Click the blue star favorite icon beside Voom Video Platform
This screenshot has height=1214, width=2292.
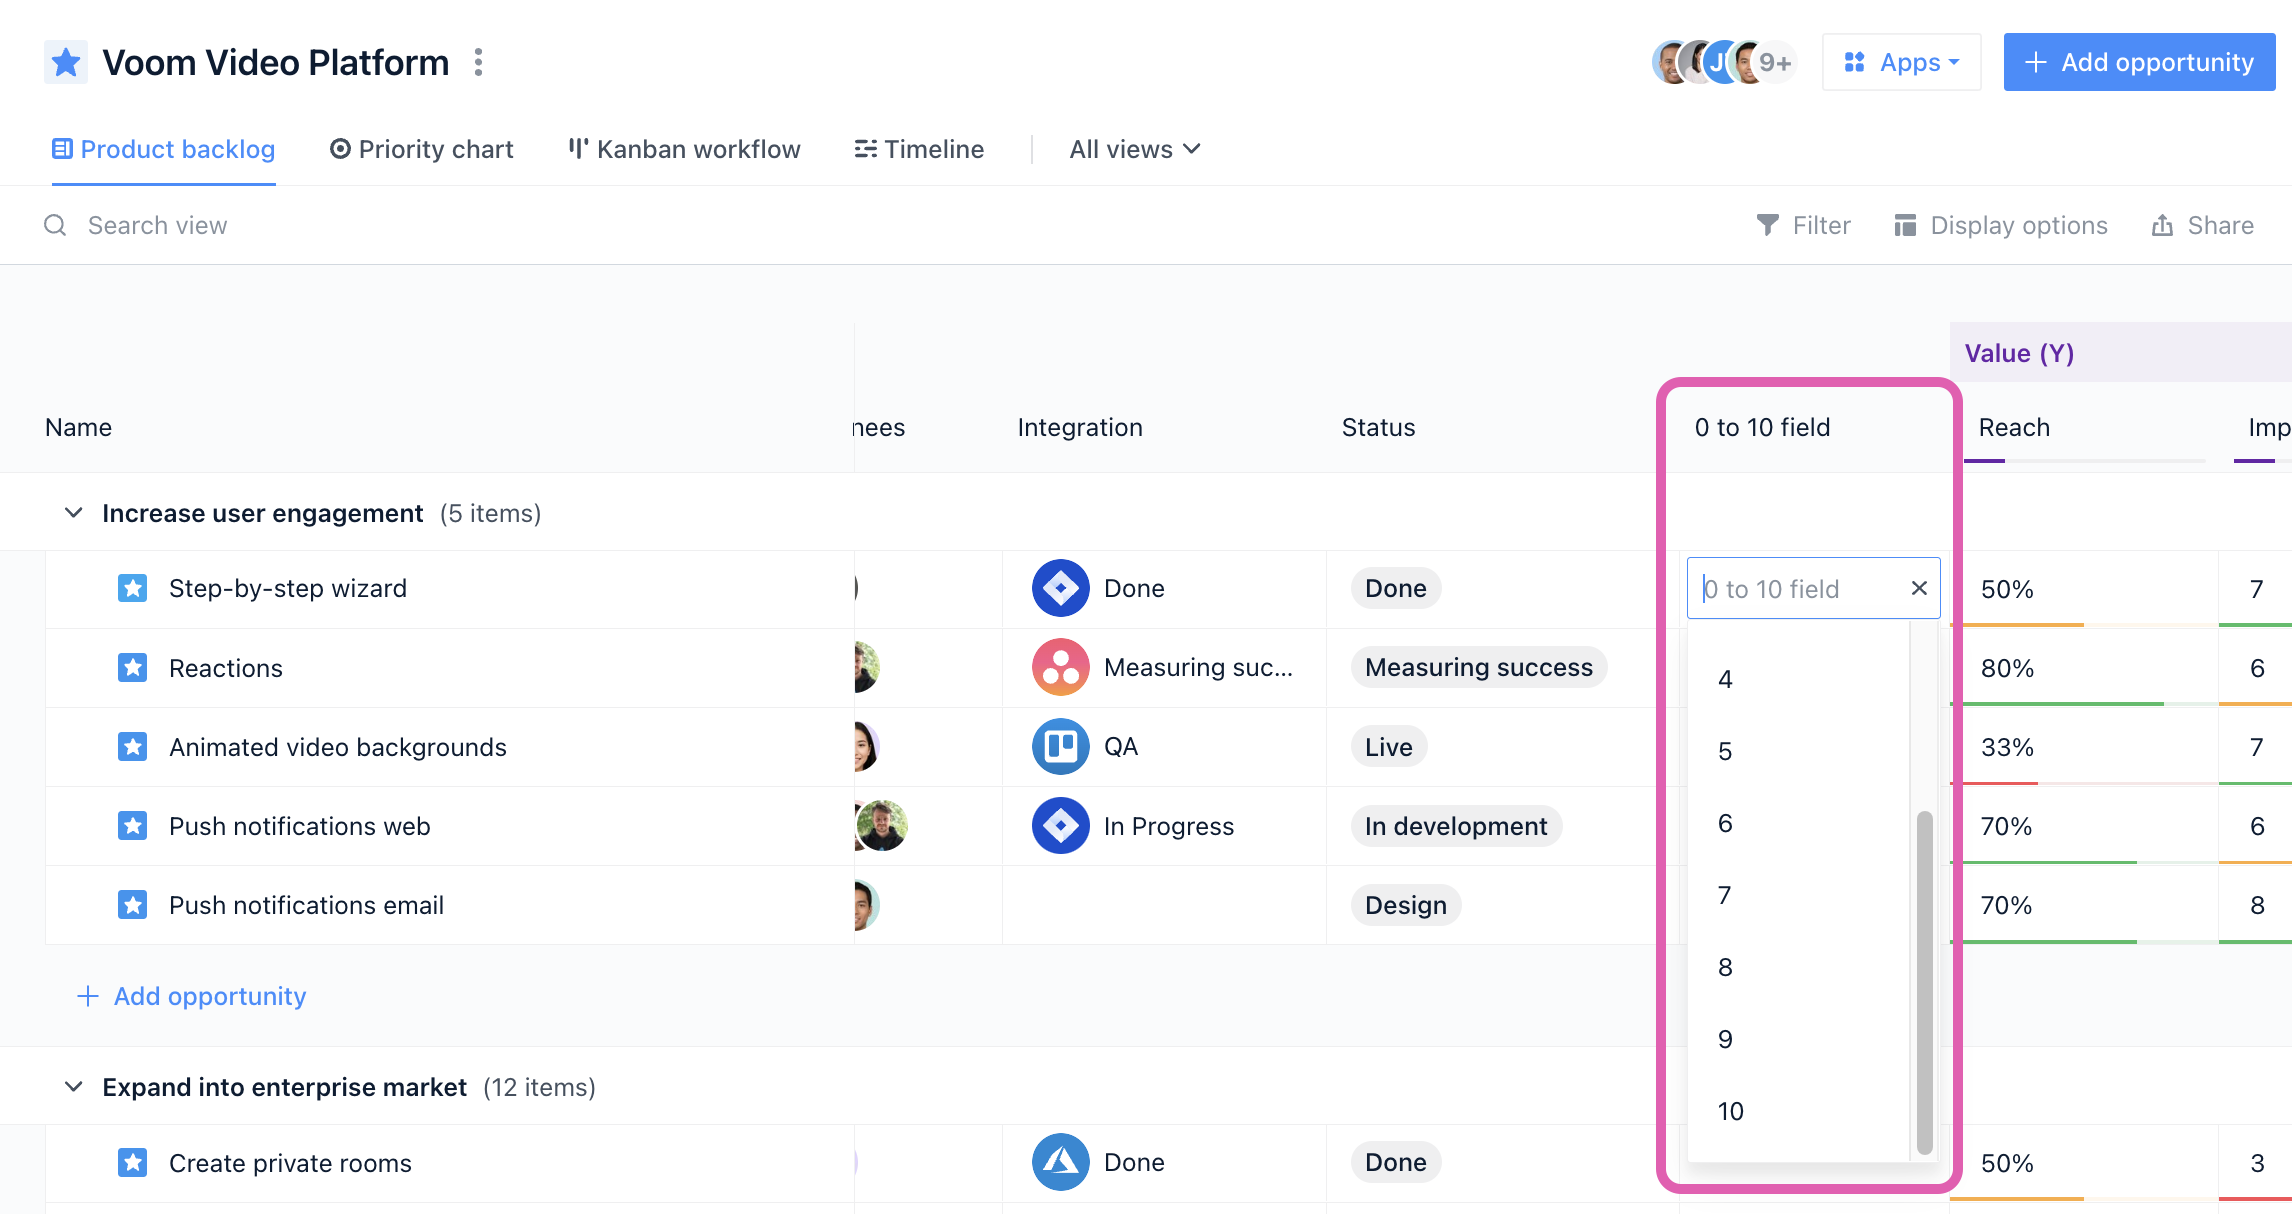66,62
